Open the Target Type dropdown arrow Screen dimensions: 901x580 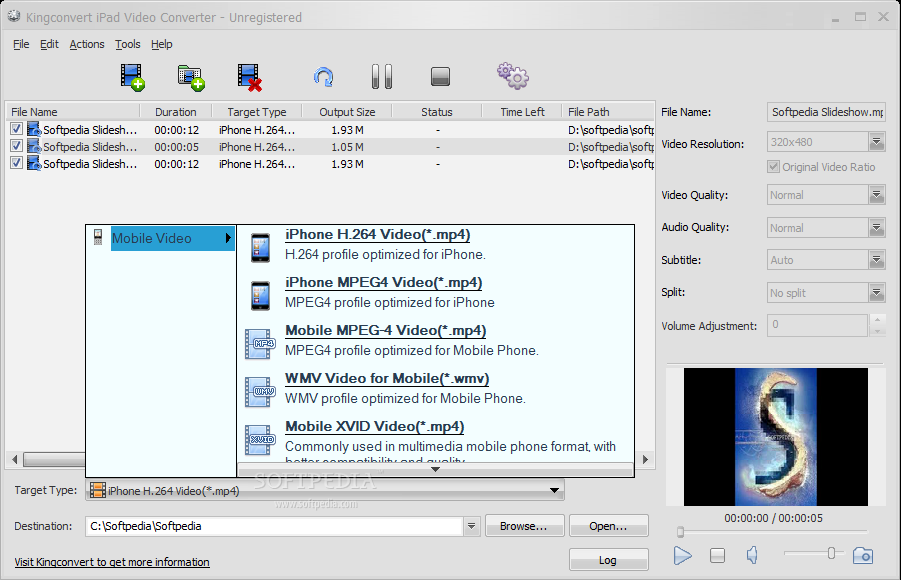tap(554, 490)
